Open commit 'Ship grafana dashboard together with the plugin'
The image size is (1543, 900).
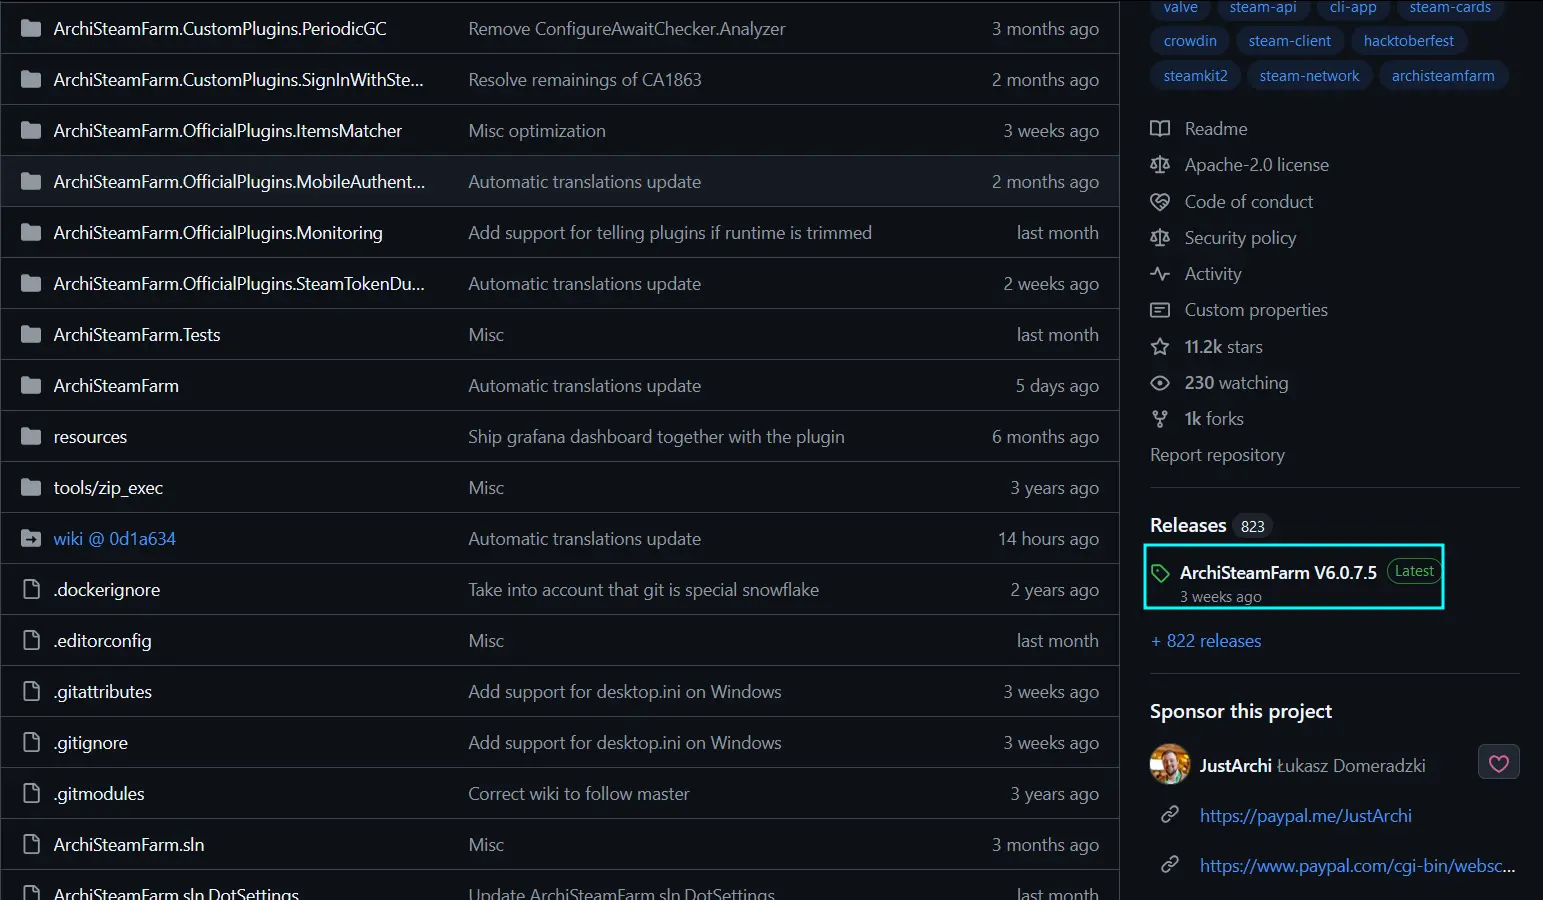[656, 437]
